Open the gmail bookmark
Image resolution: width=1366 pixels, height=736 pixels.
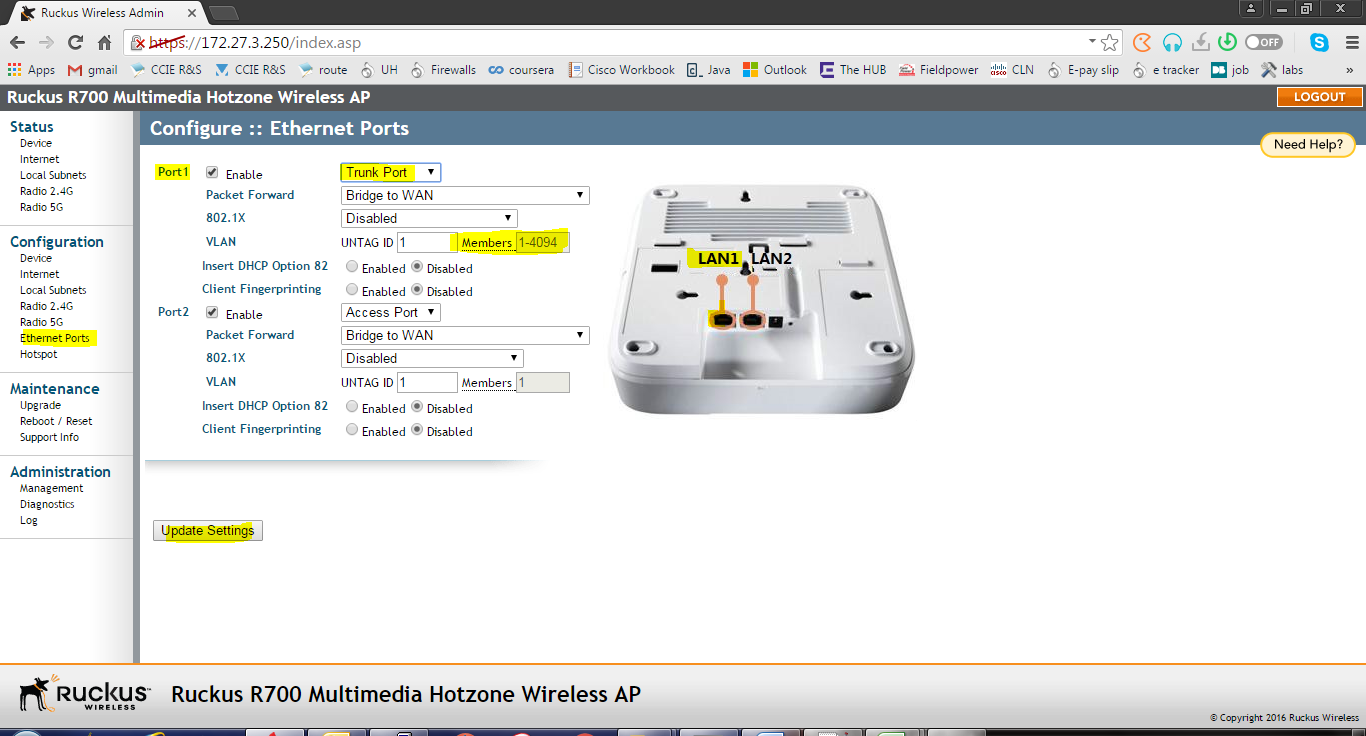click(x=96, y=70)
